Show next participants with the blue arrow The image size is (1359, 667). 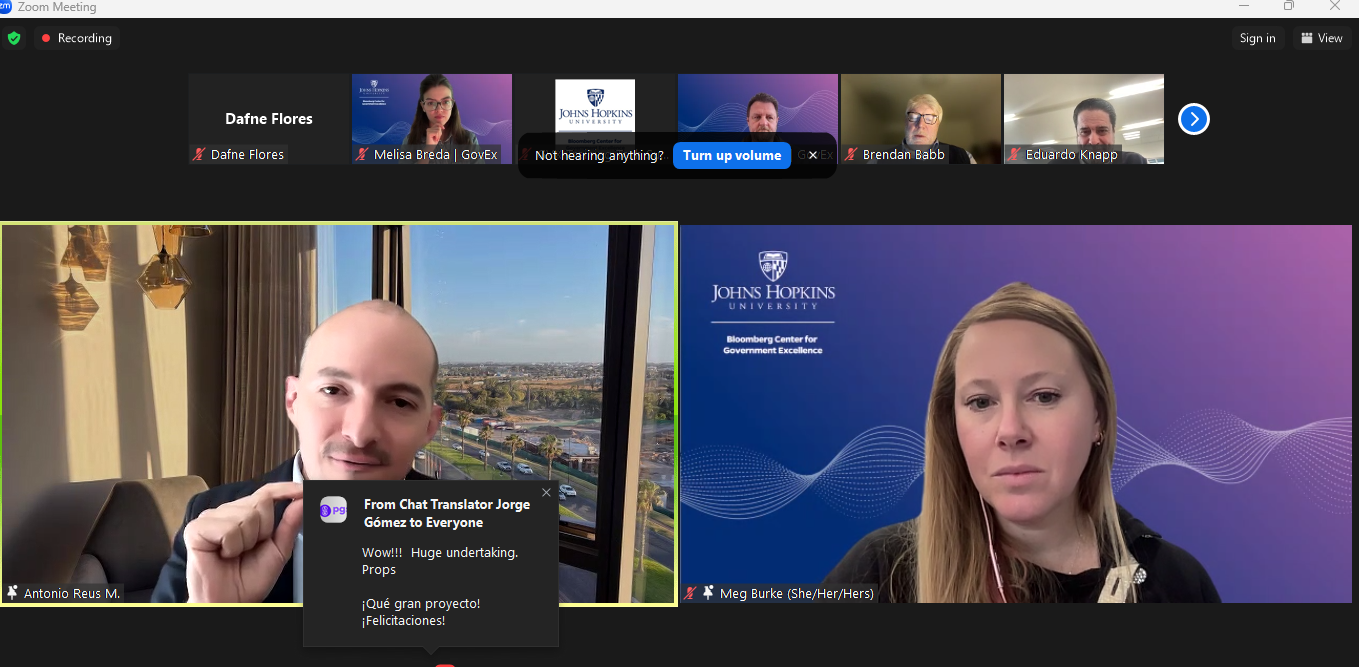point(1193,119)
